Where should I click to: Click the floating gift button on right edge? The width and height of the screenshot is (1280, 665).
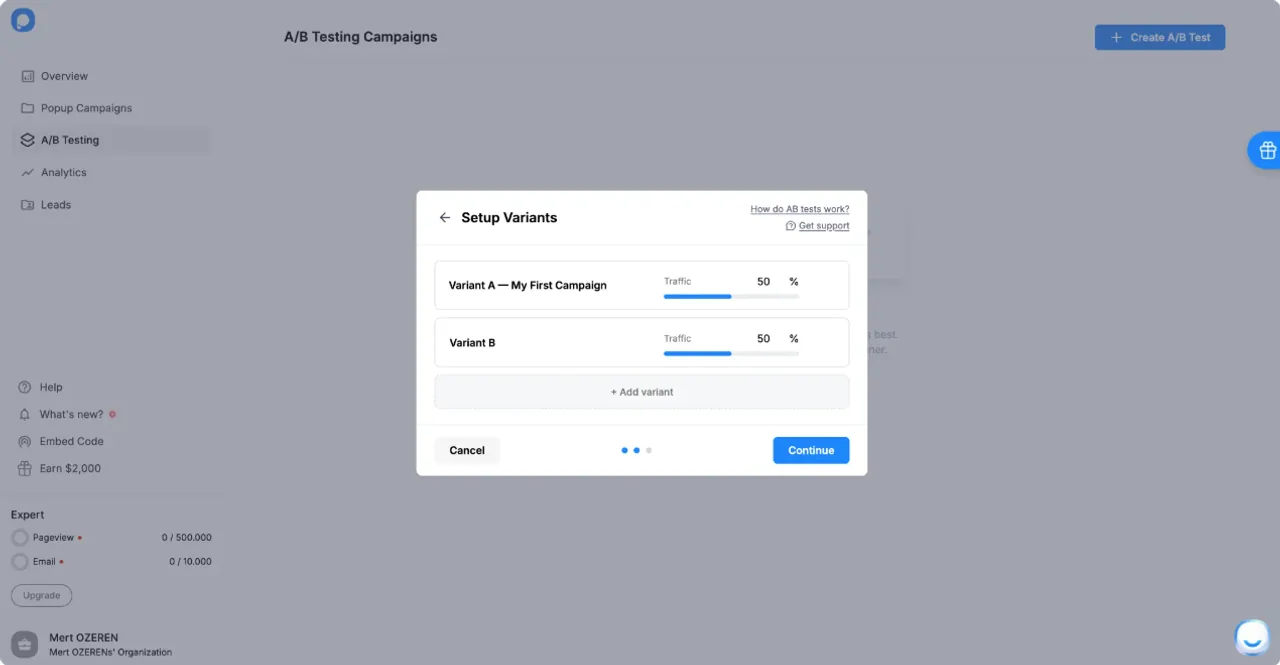(1265, 150)
